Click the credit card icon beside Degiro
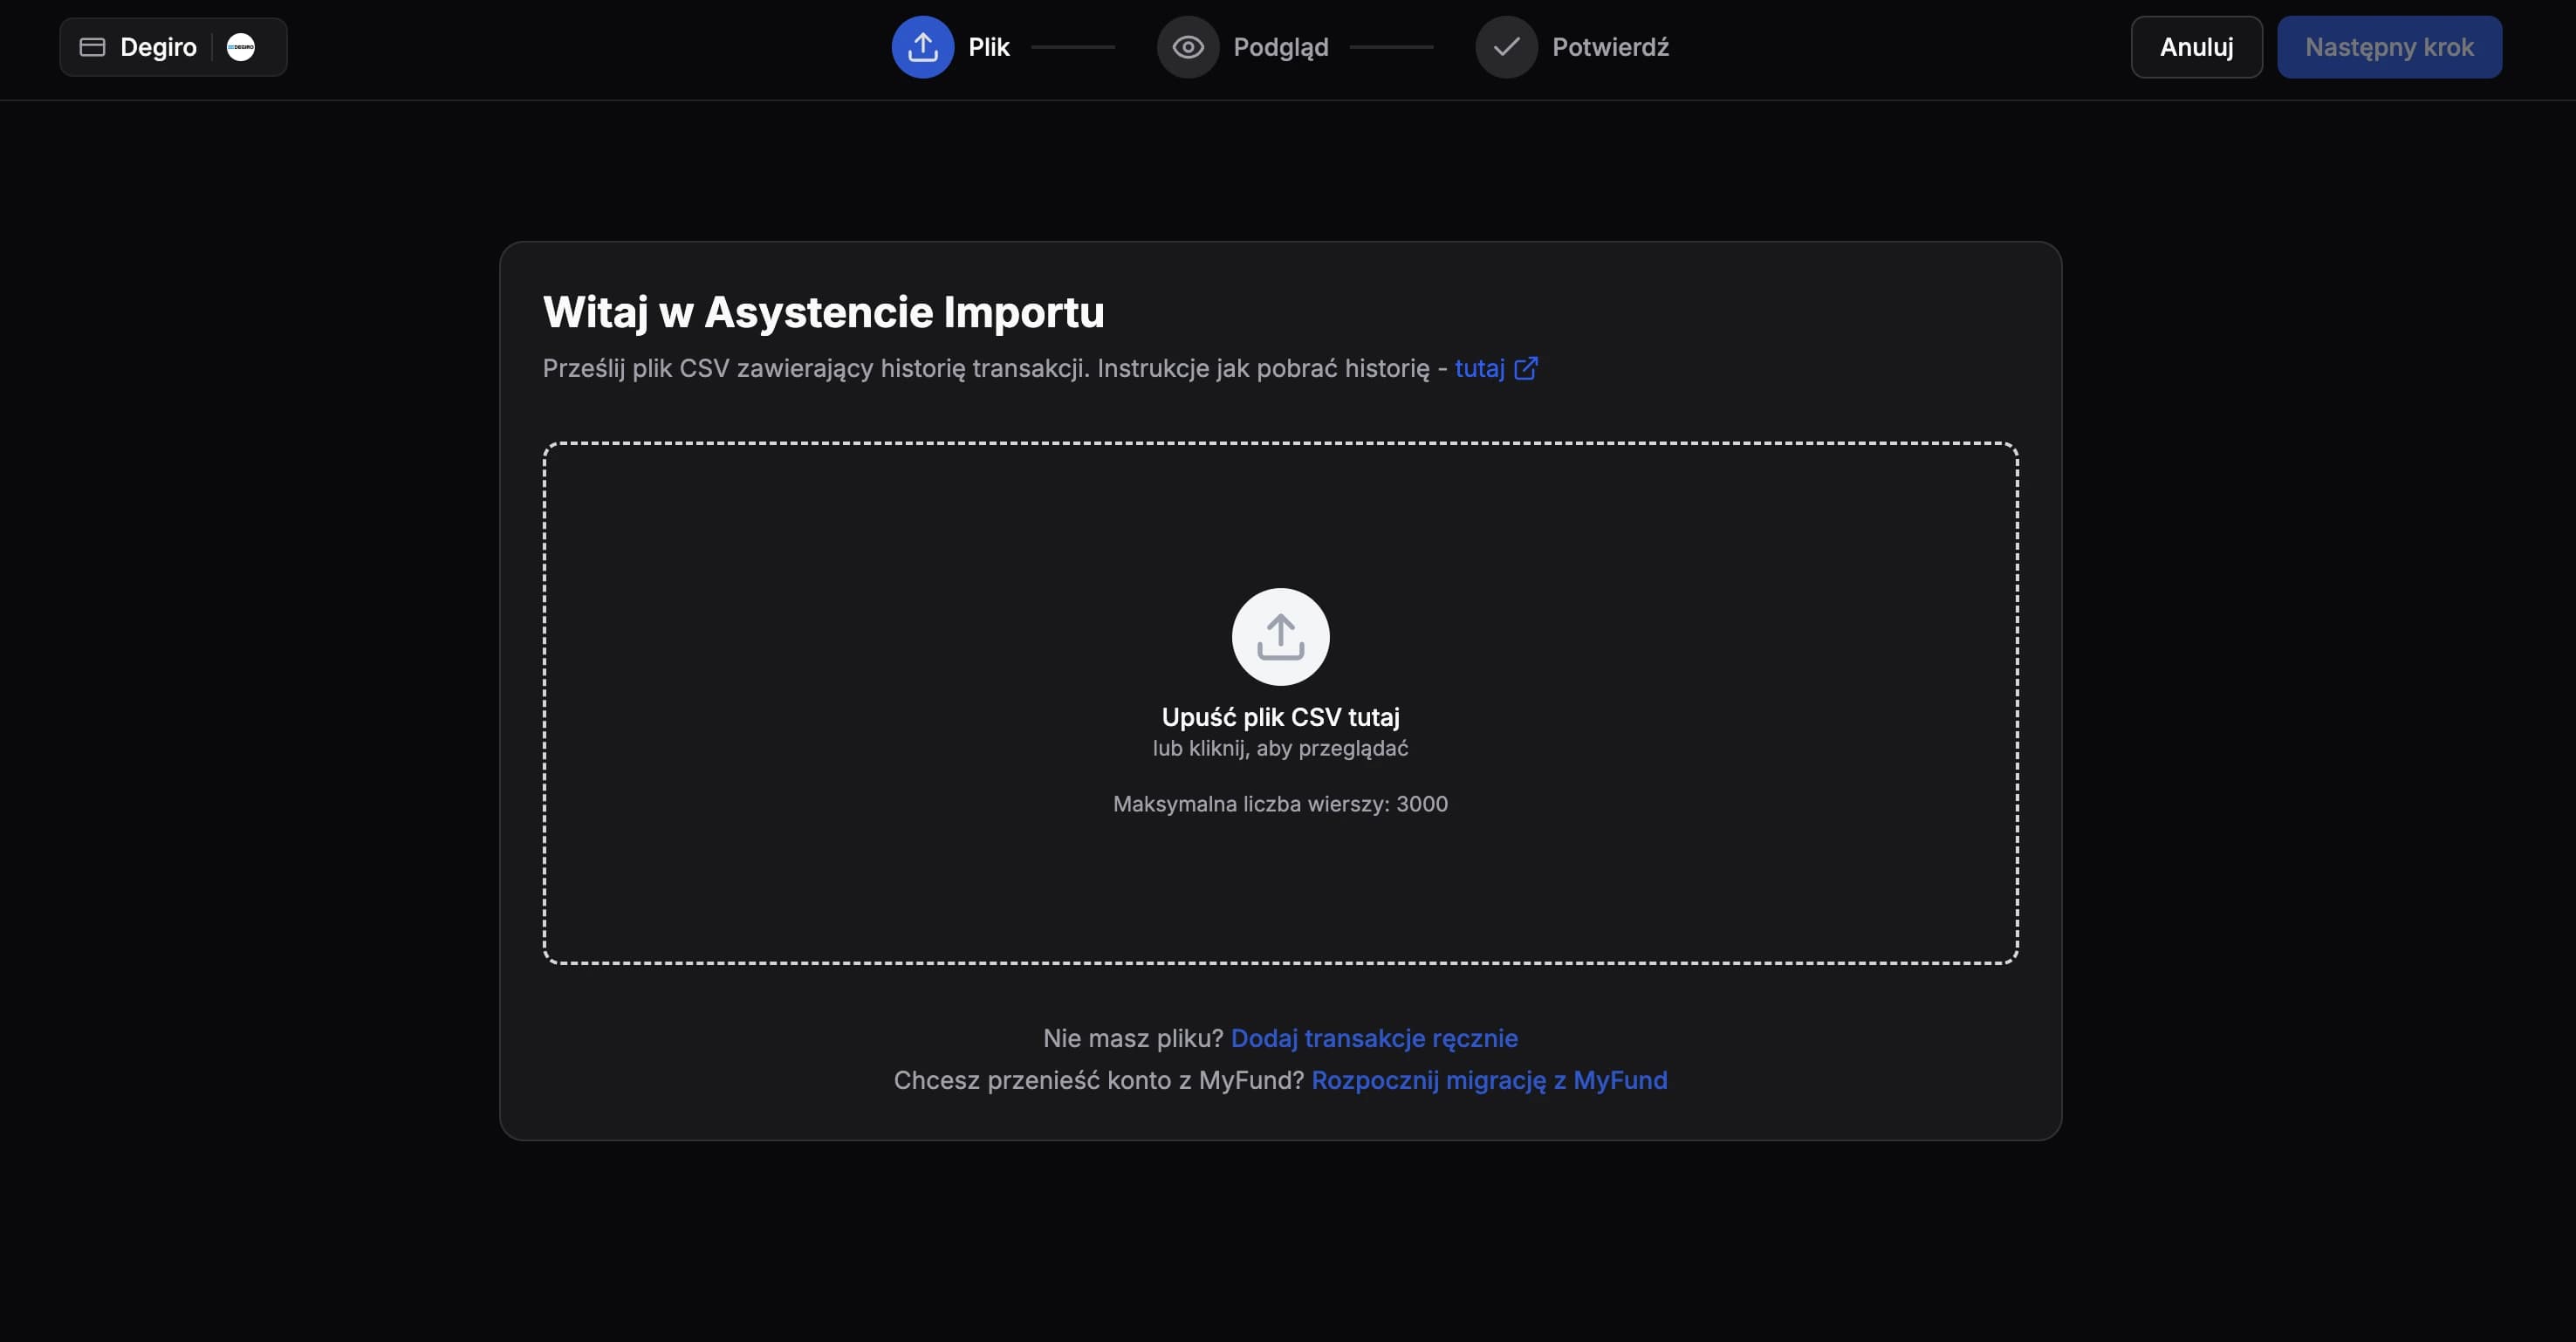Screen dimensions: 2576x1342 tap(92, 47)
